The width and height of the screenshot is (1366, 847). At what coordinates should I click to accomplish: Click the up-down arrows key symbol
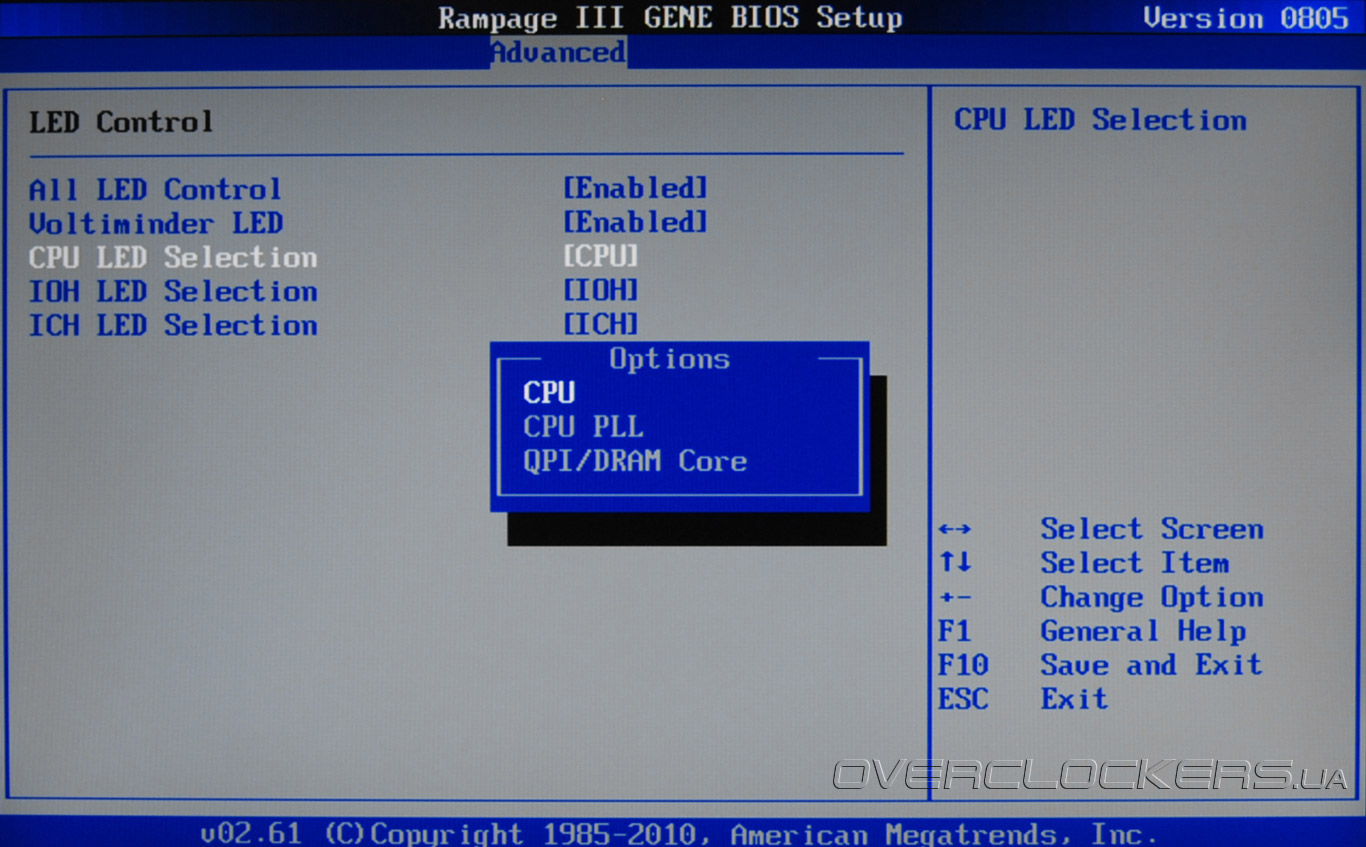click(955, 563)
